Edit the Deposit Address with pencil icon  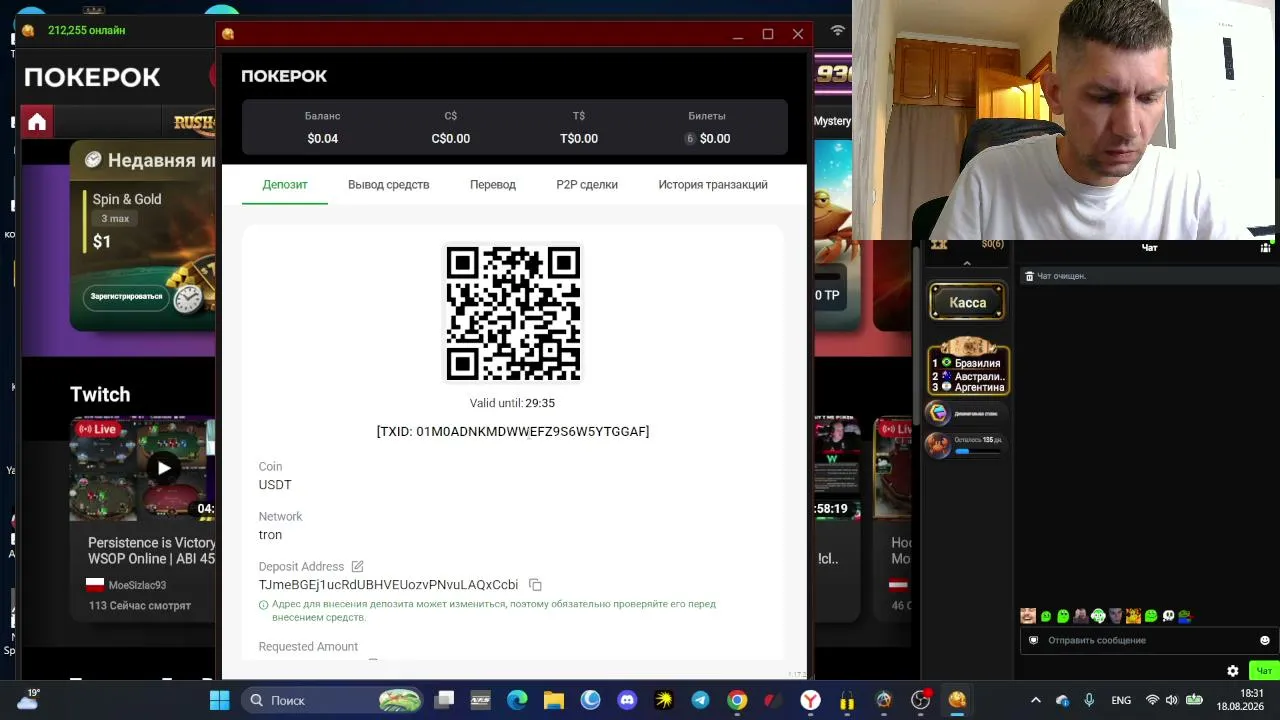point(357,567)
